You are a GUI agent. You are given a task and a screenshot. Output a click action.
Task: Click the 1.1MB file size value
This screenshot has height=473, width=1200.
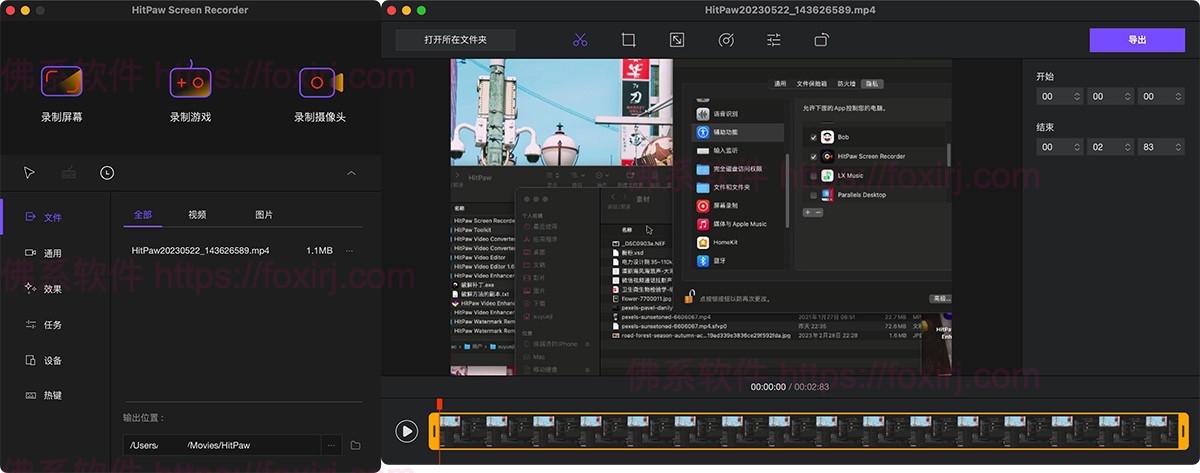pos(319,250)
